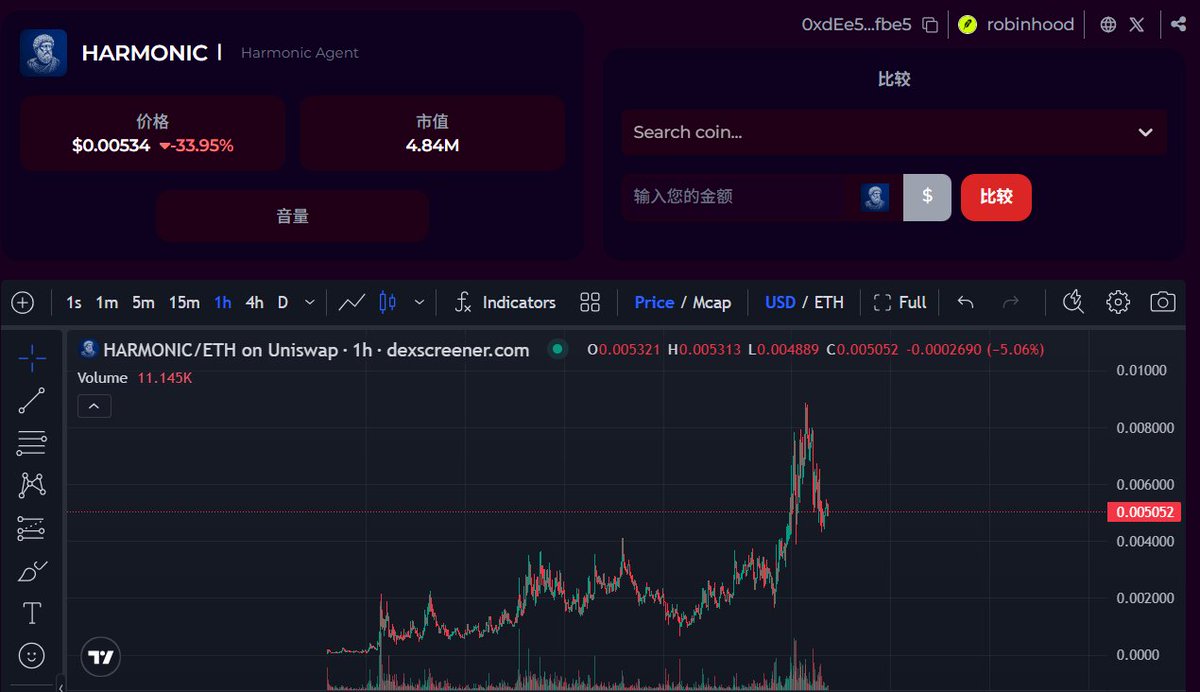The width and height of the screenshot is (1200, 692).
Task: Collapse the drawing toolbar side arrow
Action: [x=61, y=686]
